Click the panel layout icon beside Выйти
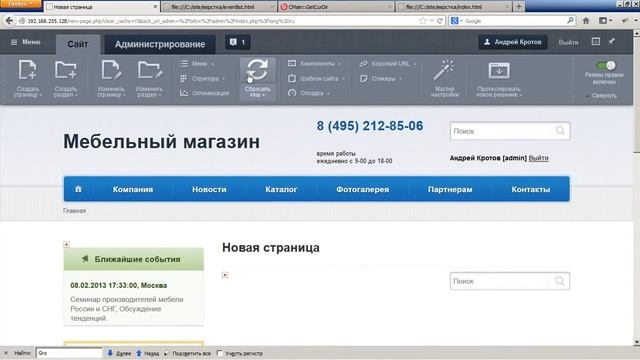 tap(596, 42)
